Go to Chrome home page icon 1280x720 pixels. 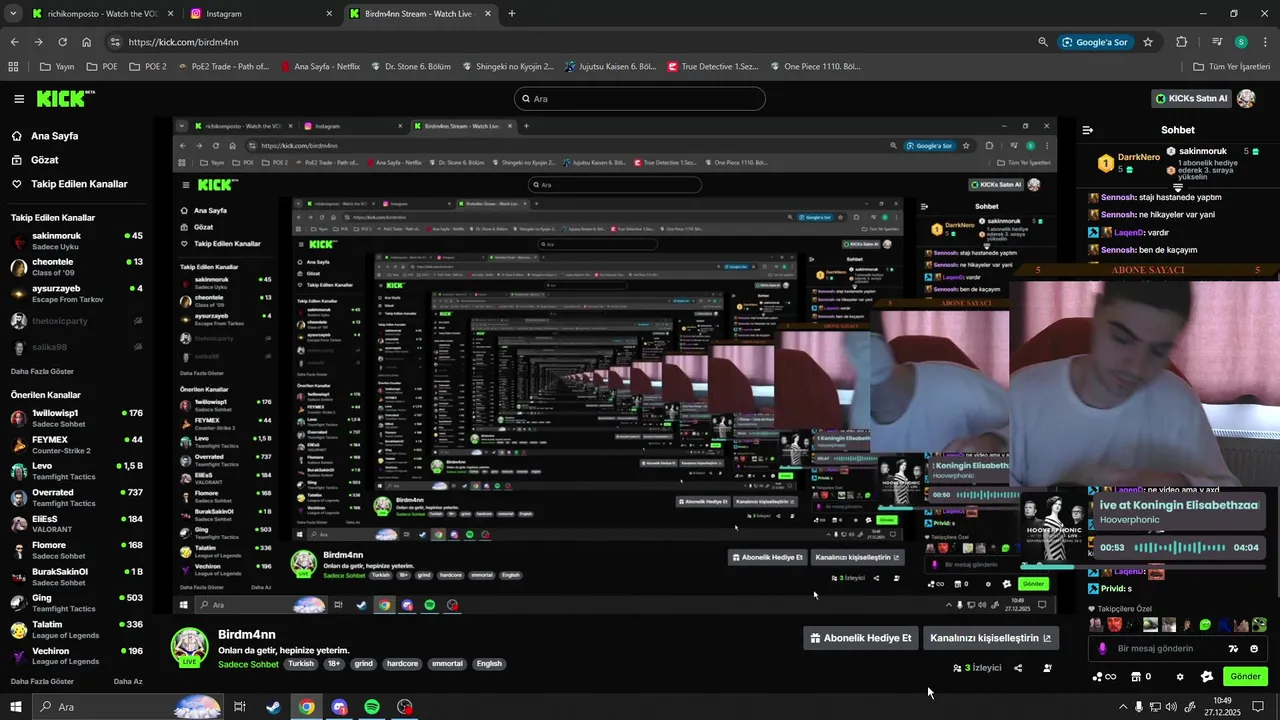pyautogui.click(x=87, y=42)
